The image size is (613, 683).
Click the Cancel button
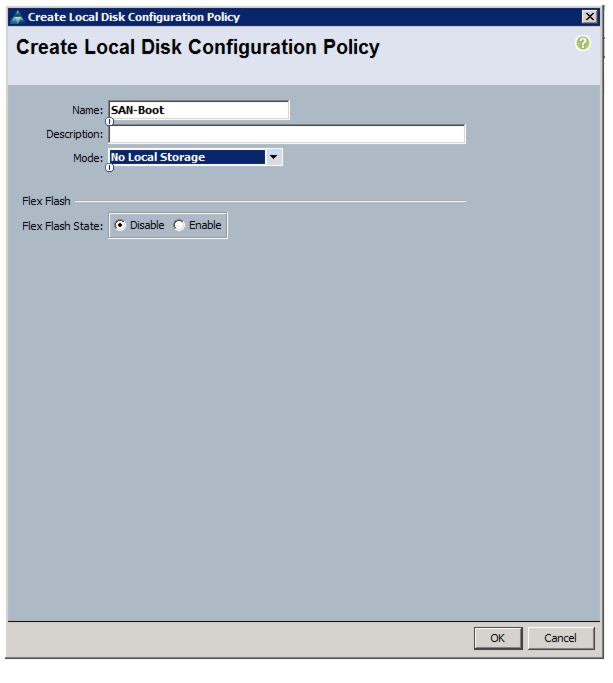[x=560, y=638]
